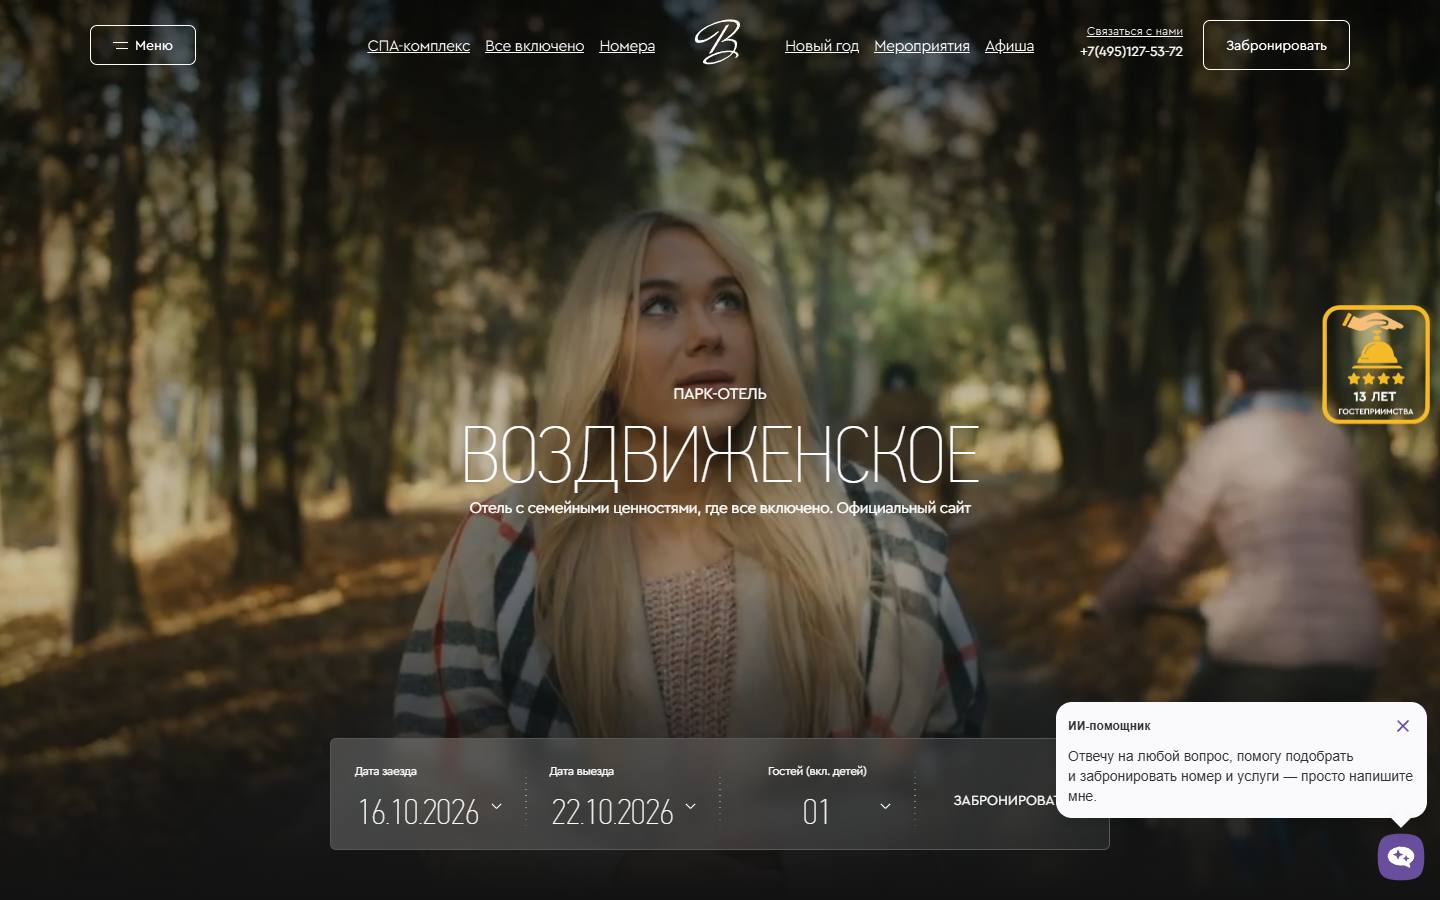Select the check-in date 16.10.2026

(419, 811)
